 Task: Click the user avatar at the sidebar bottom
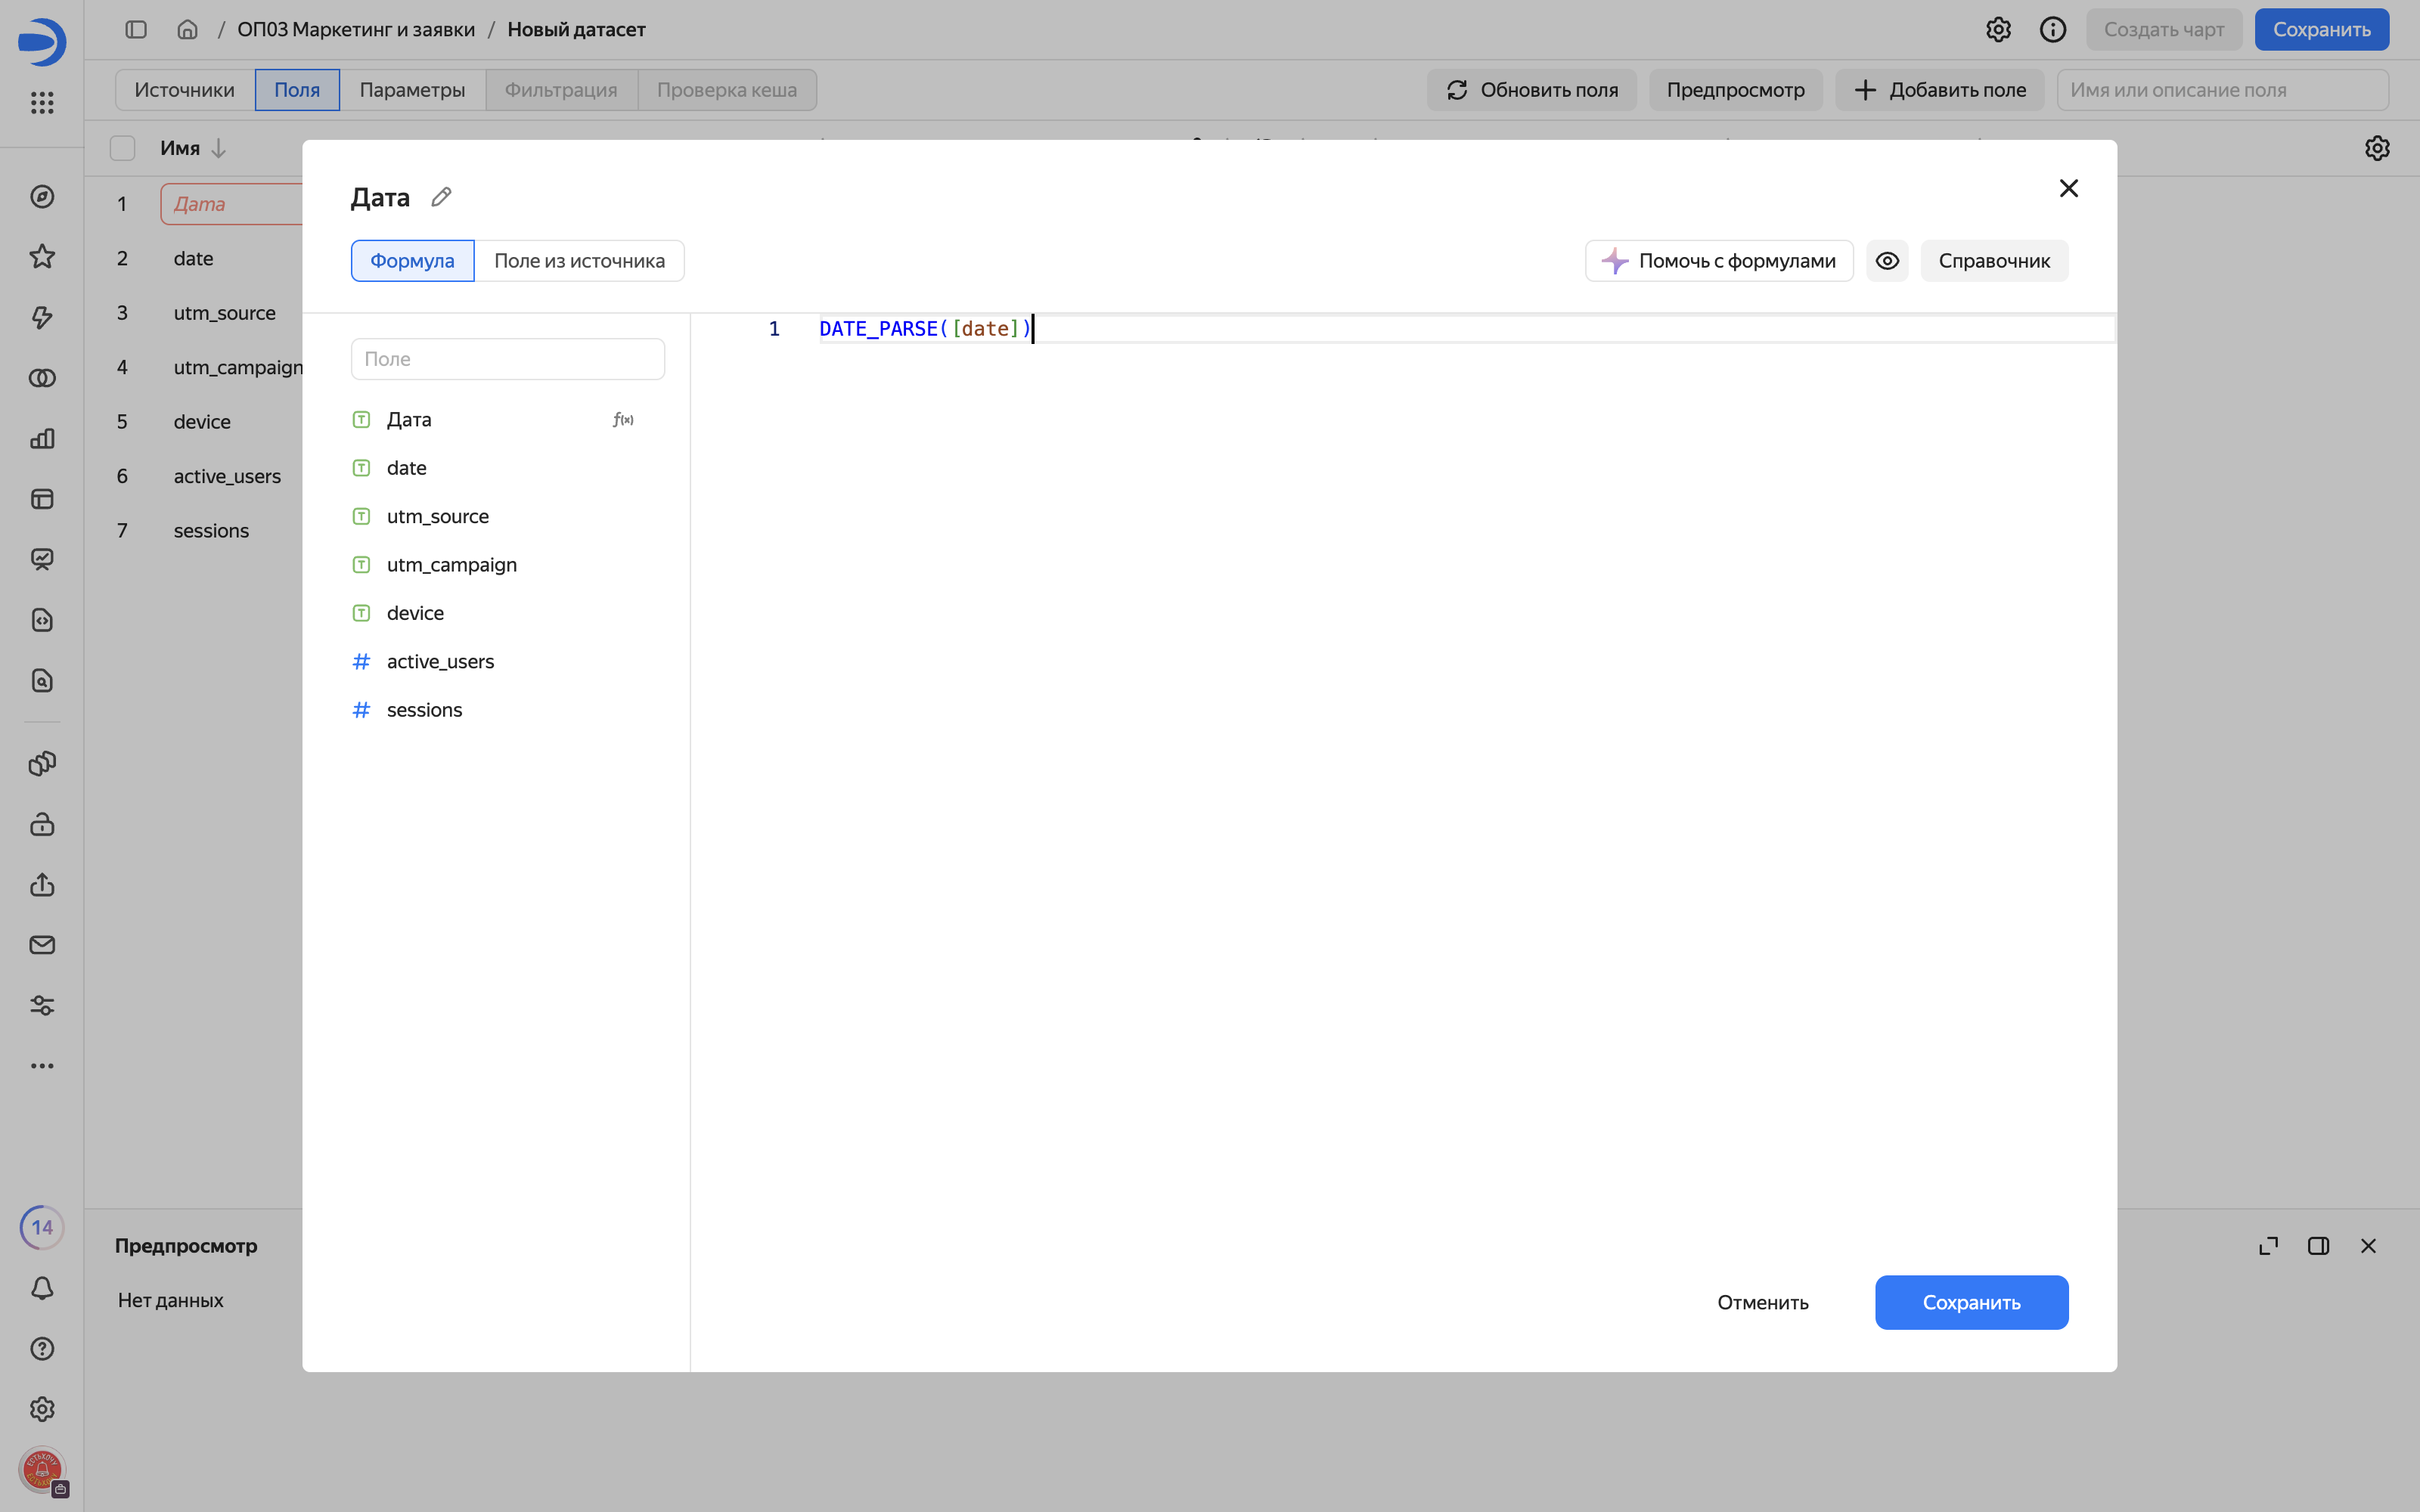tap(42, 1469)
